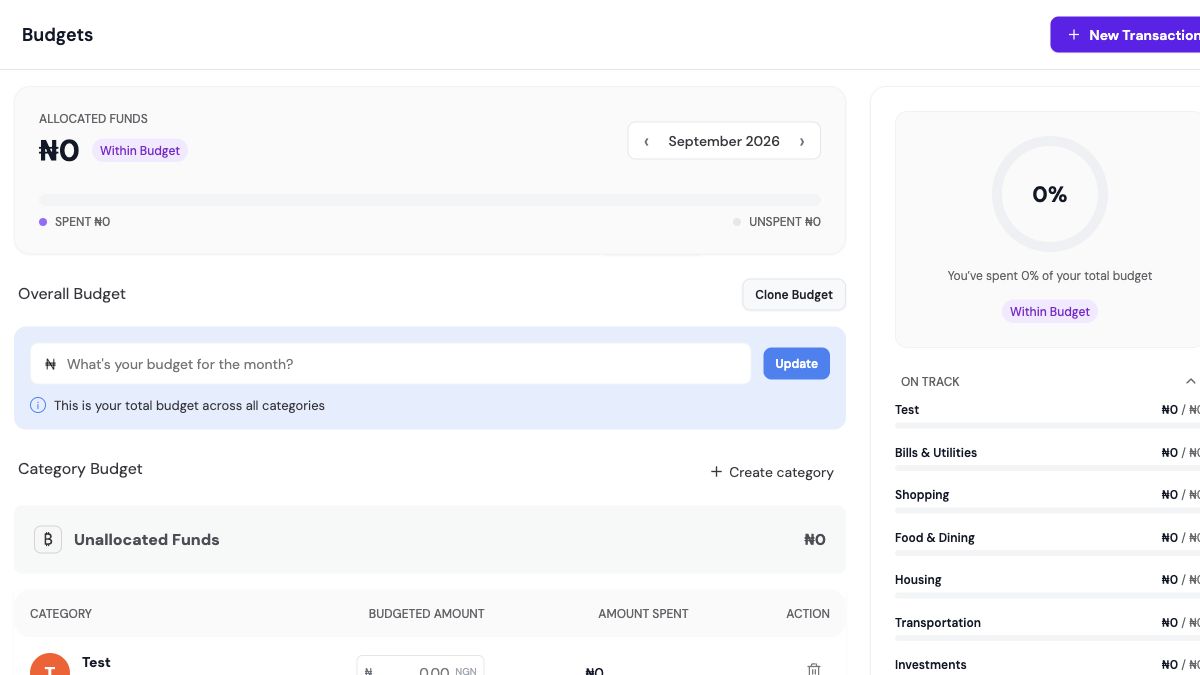Viewport: 1200px width, 675px height.
Task: Click the Budgets page title
Action: (57, 35)
